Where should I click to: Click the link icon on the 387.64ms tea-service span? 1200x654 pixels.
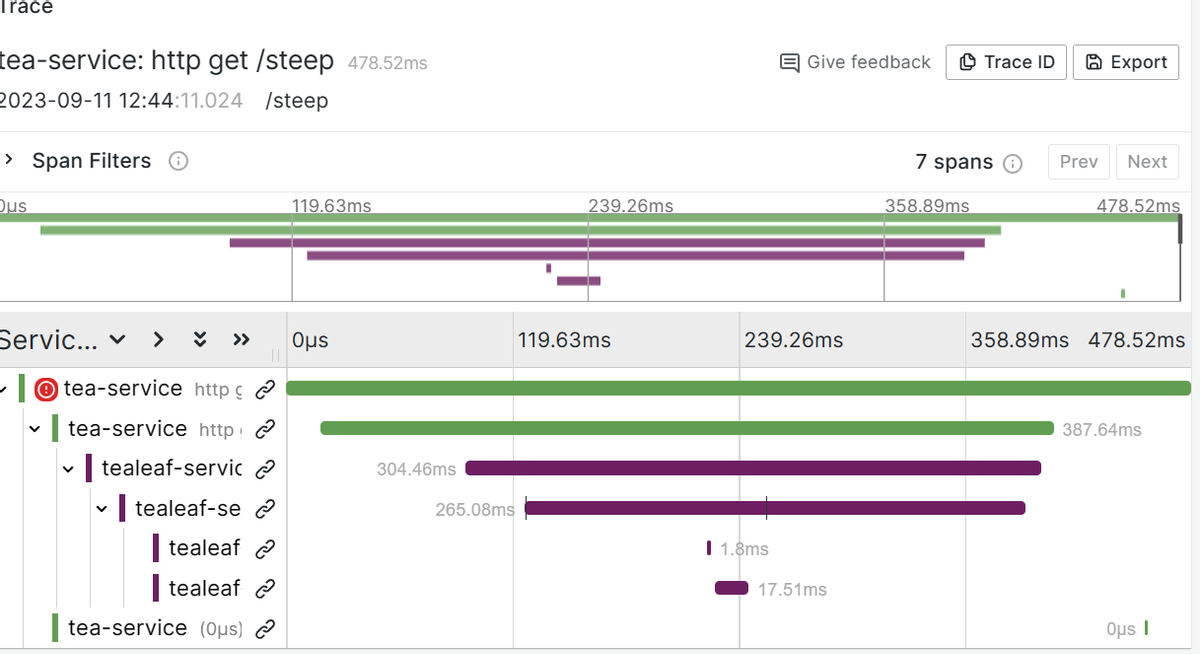point(265,429)
